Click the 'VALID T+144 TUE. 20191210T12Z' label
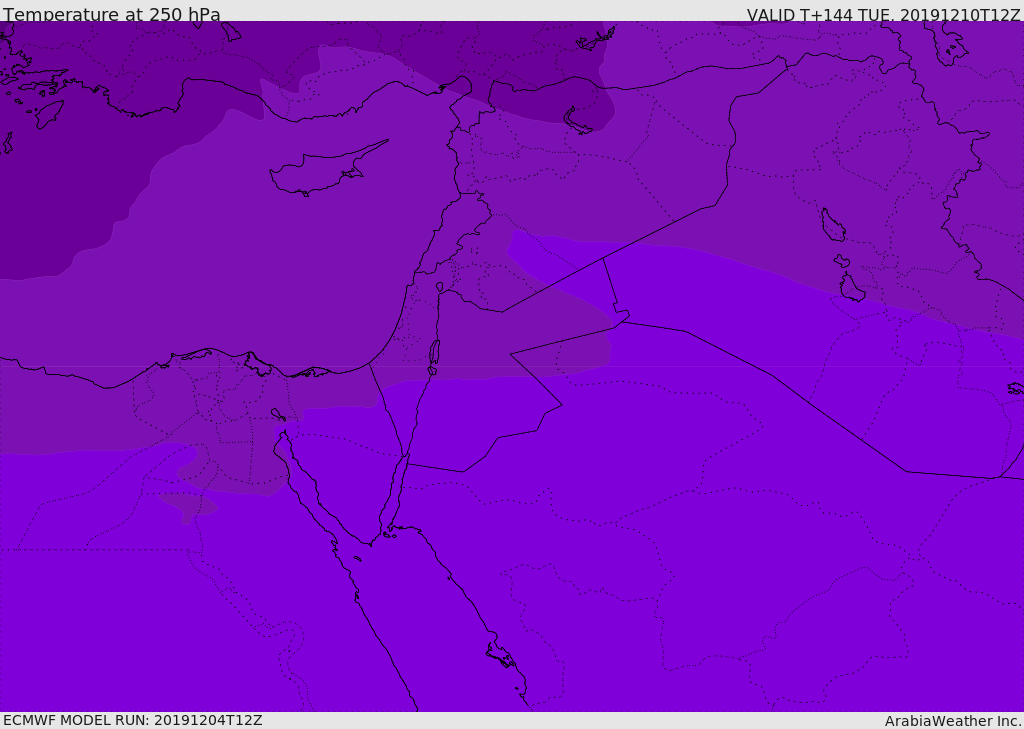 tap(883, 15)
